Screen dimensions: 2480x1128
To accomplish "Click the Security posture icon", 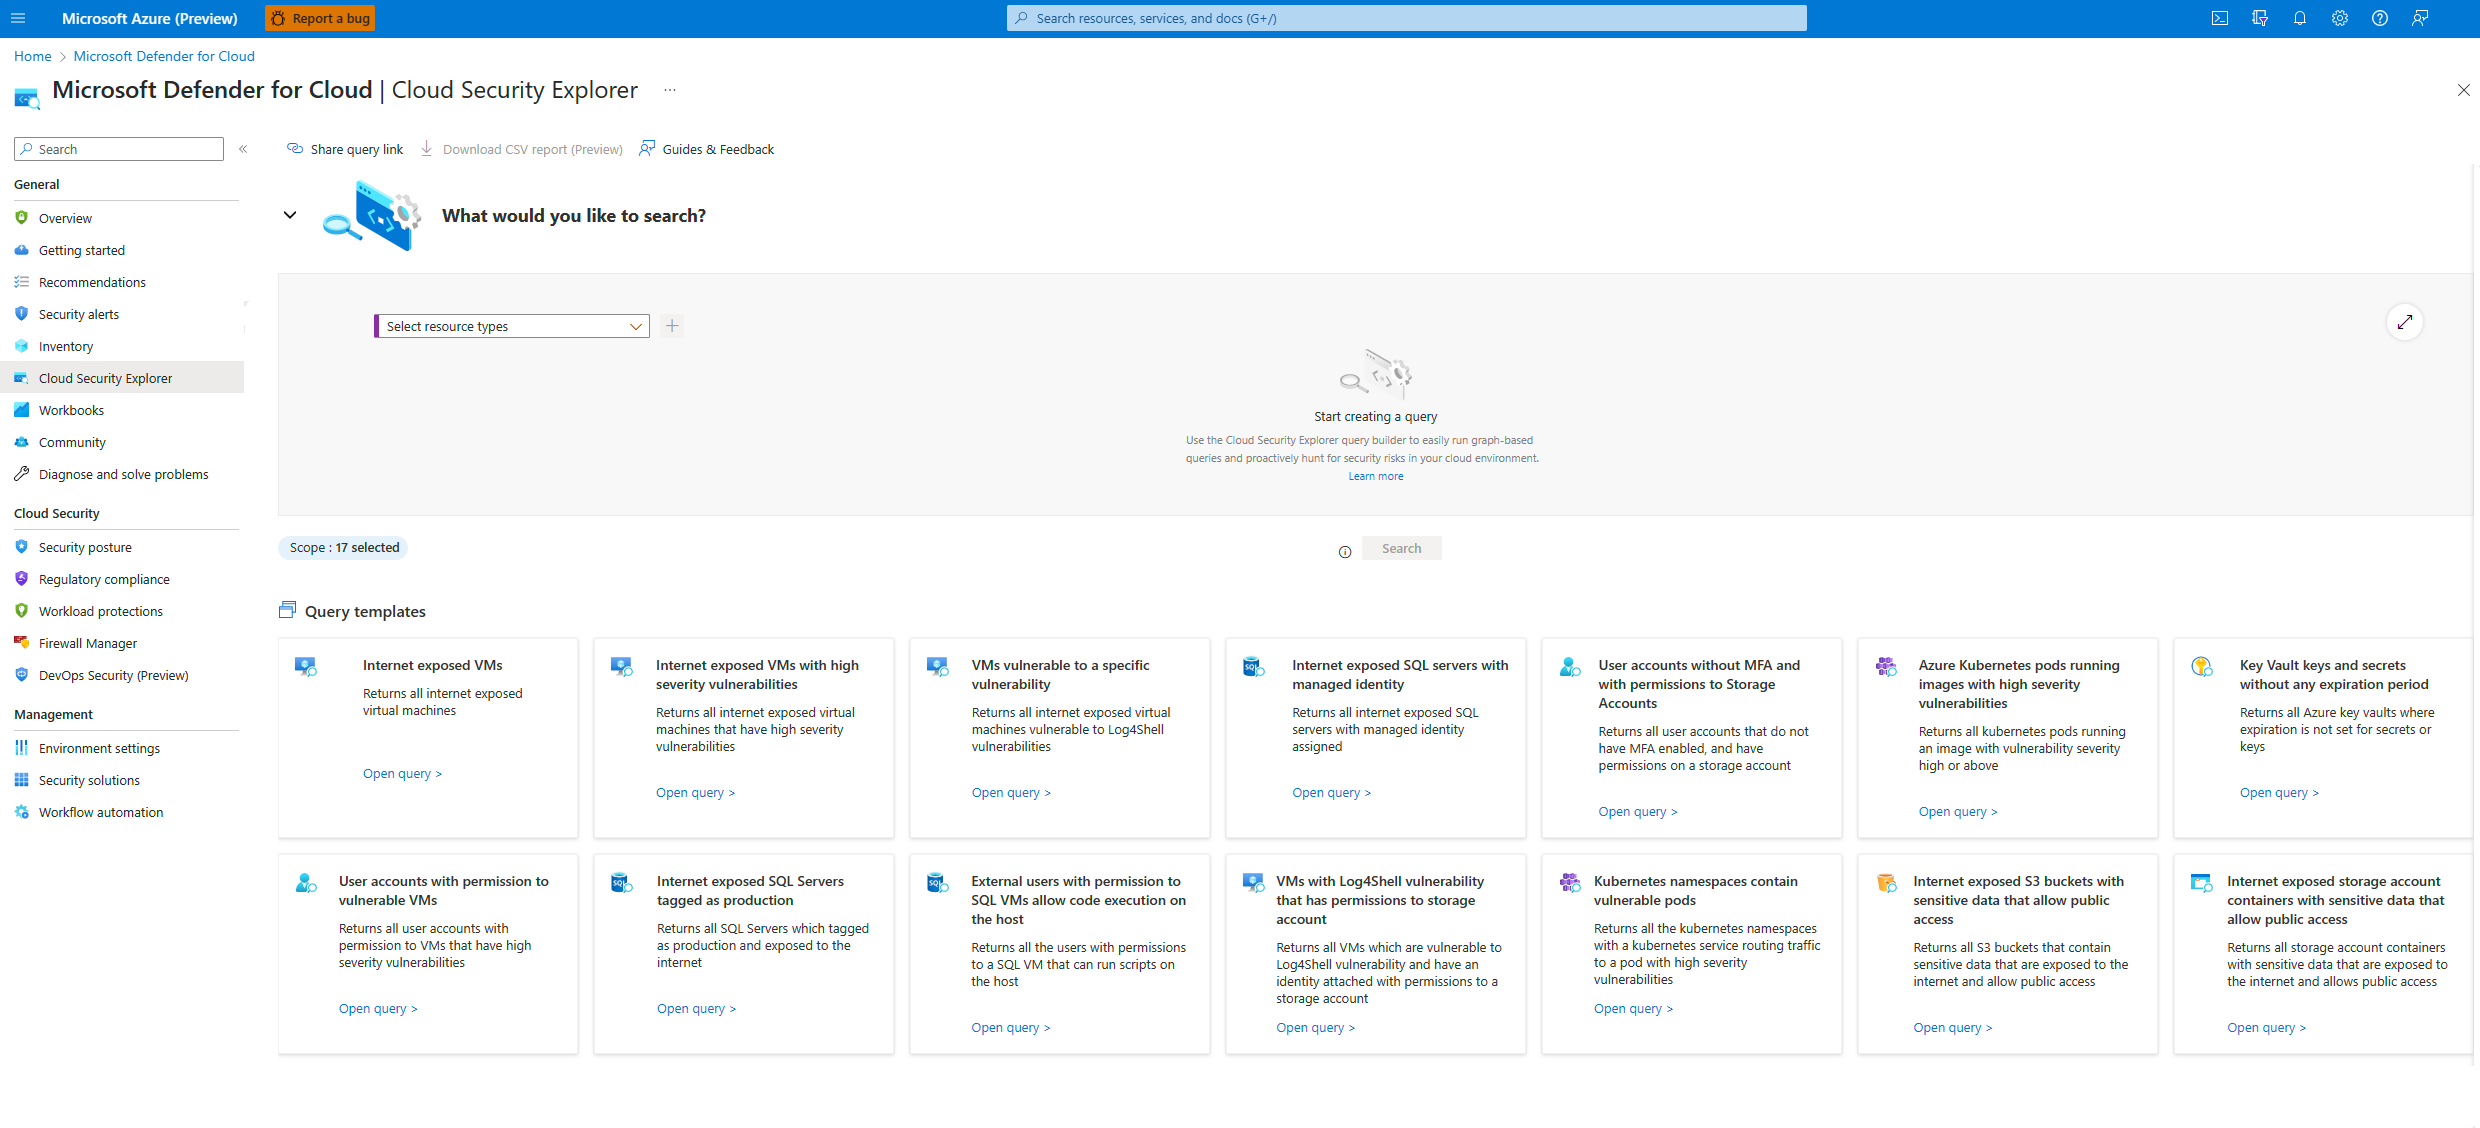I will coord(22,547).
